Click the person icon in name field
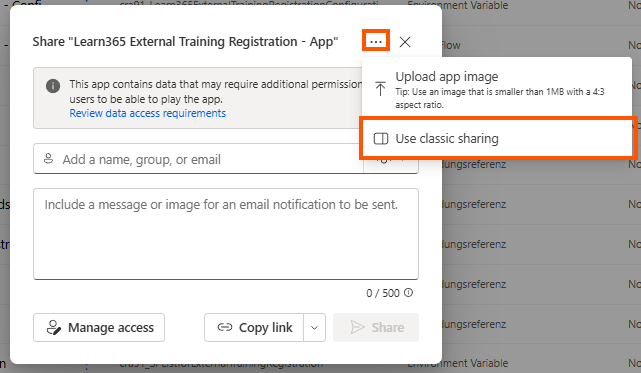641x373 pixels. (x=48, y=159)
